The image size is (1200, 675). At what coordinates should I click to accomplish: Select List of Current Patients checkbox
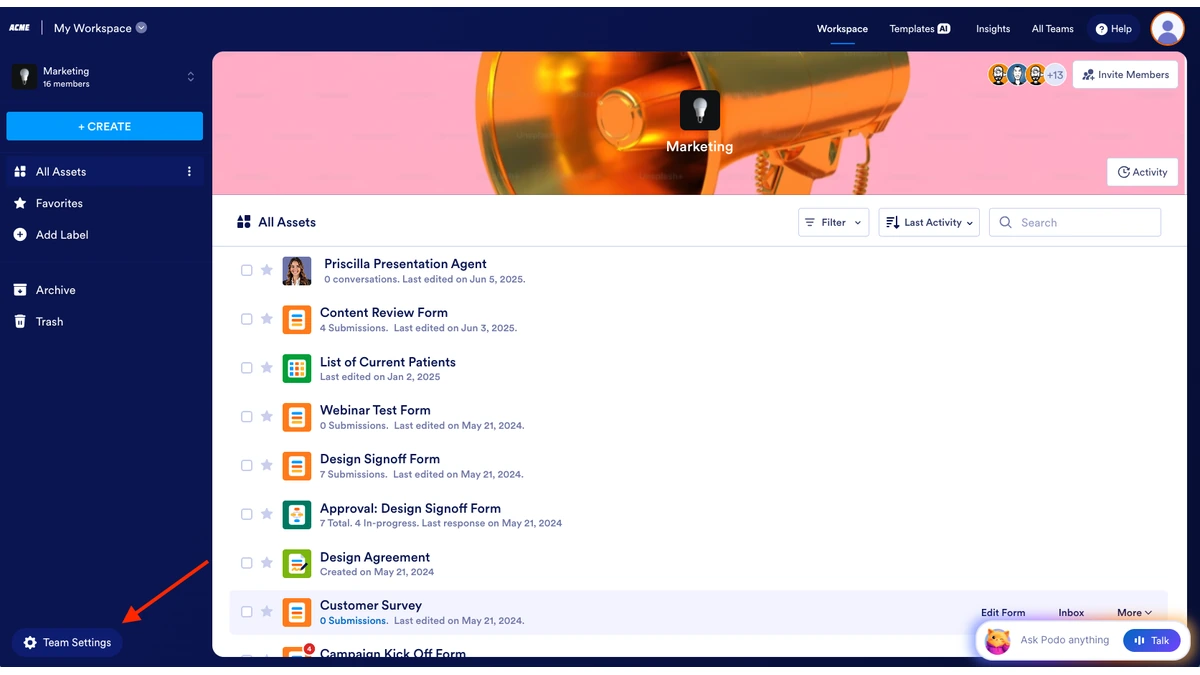point(247,368)
